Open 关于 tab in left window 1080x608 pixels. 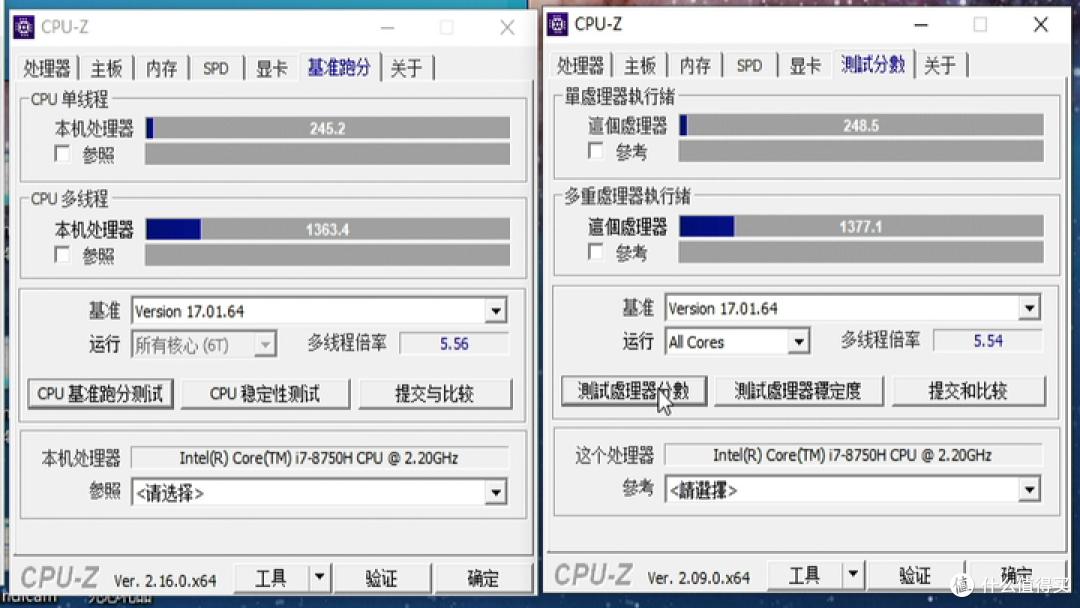click(x=406, y=68)
